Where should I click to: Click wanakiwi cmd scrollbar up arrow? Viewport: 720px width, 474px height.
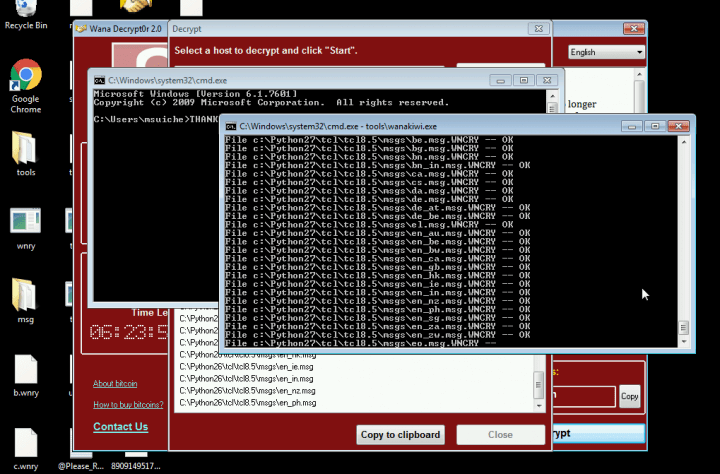(x=684, y=143)
